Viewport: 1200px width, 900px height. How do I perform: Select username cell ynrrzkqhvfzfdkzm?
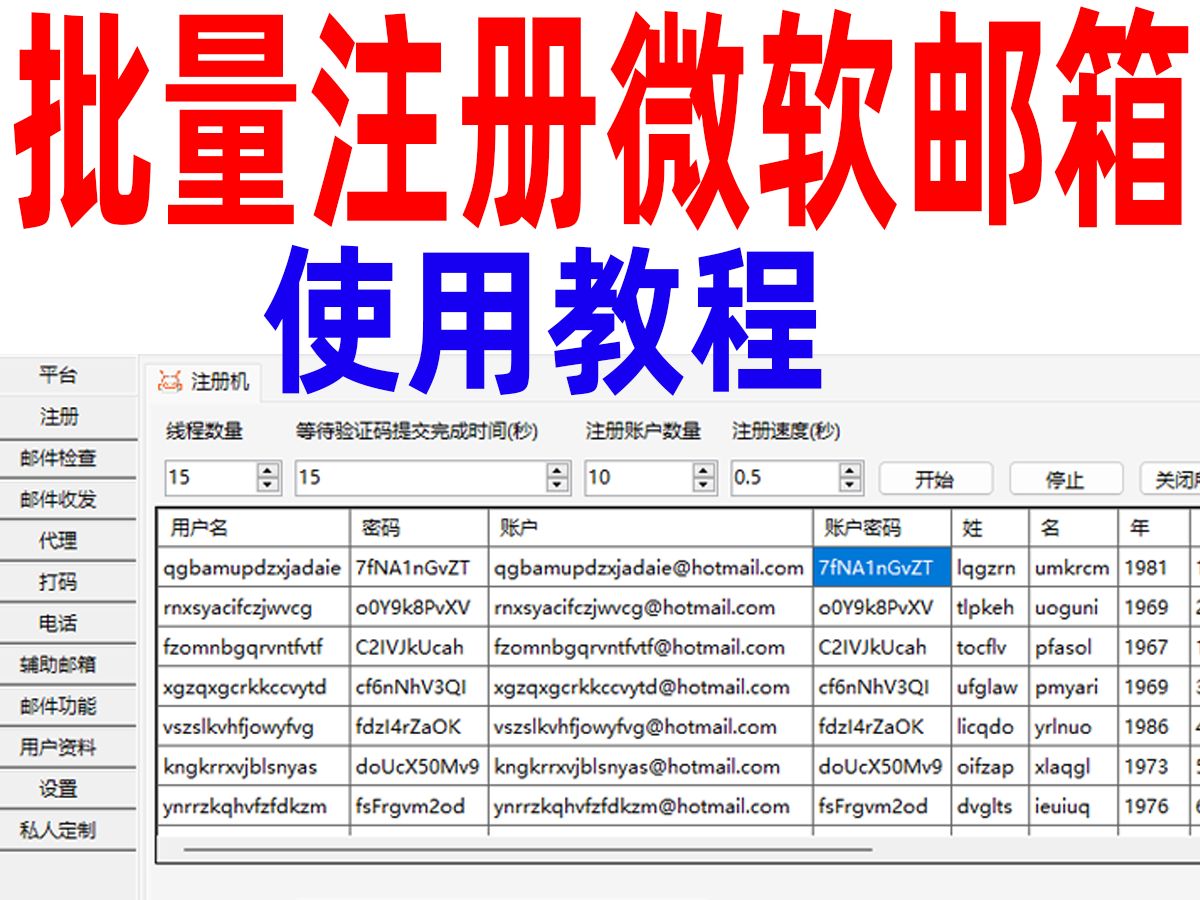(253, 806)
